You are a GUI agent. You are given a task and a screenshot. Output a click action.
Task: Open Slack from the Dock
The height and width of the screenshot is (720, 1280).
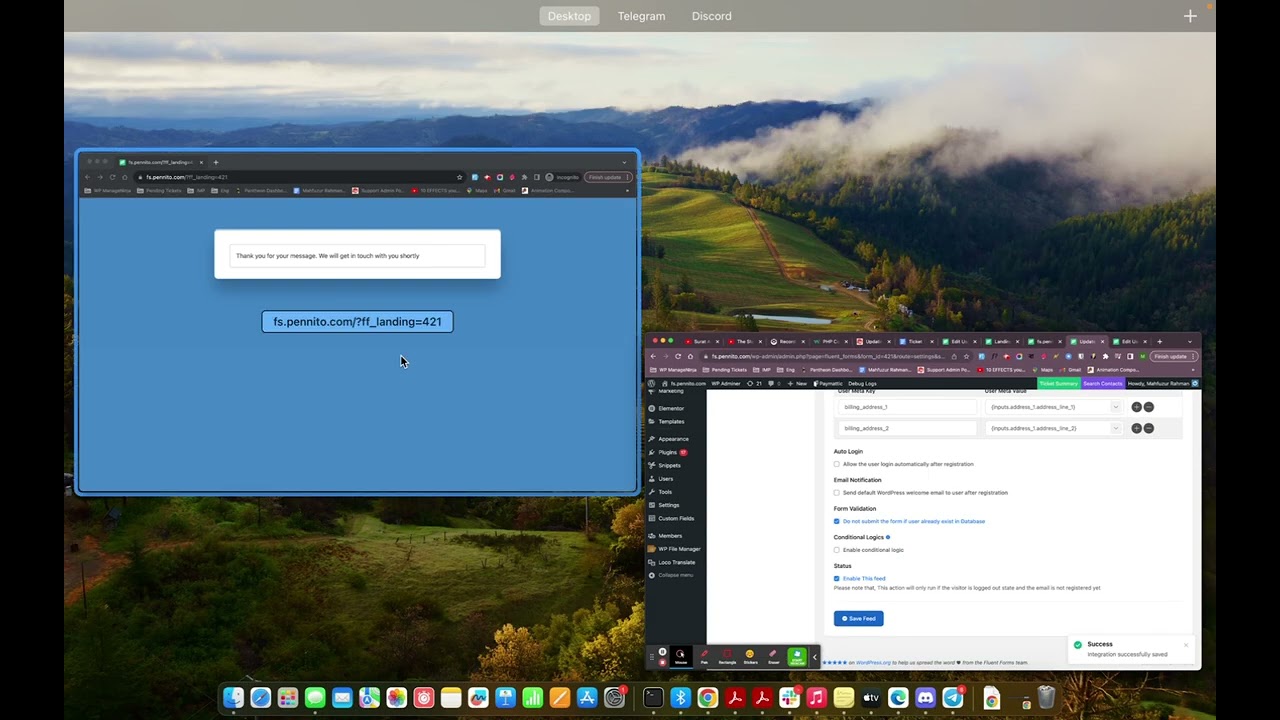click(x=789, y=697)
